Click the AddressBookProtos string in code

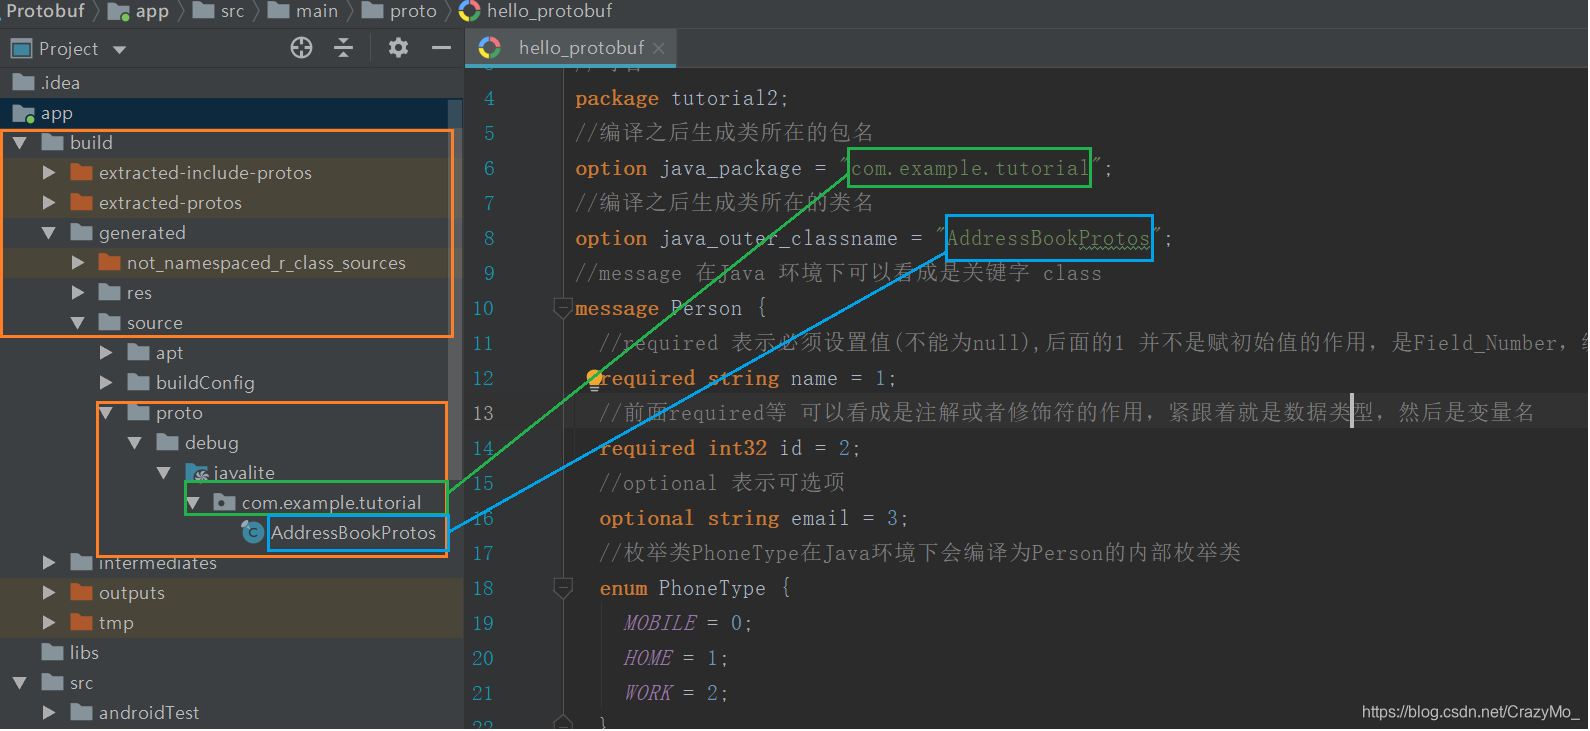(x=1048, y=238)
